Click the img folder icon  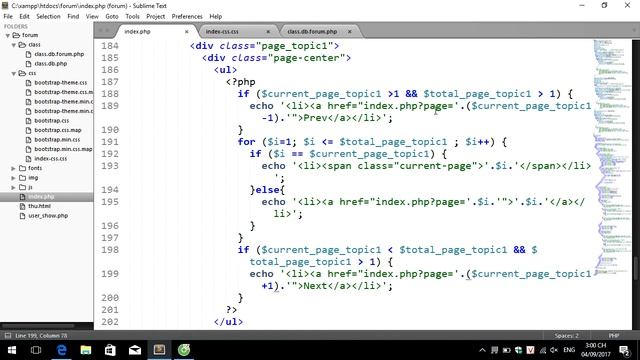click(22, 178)
